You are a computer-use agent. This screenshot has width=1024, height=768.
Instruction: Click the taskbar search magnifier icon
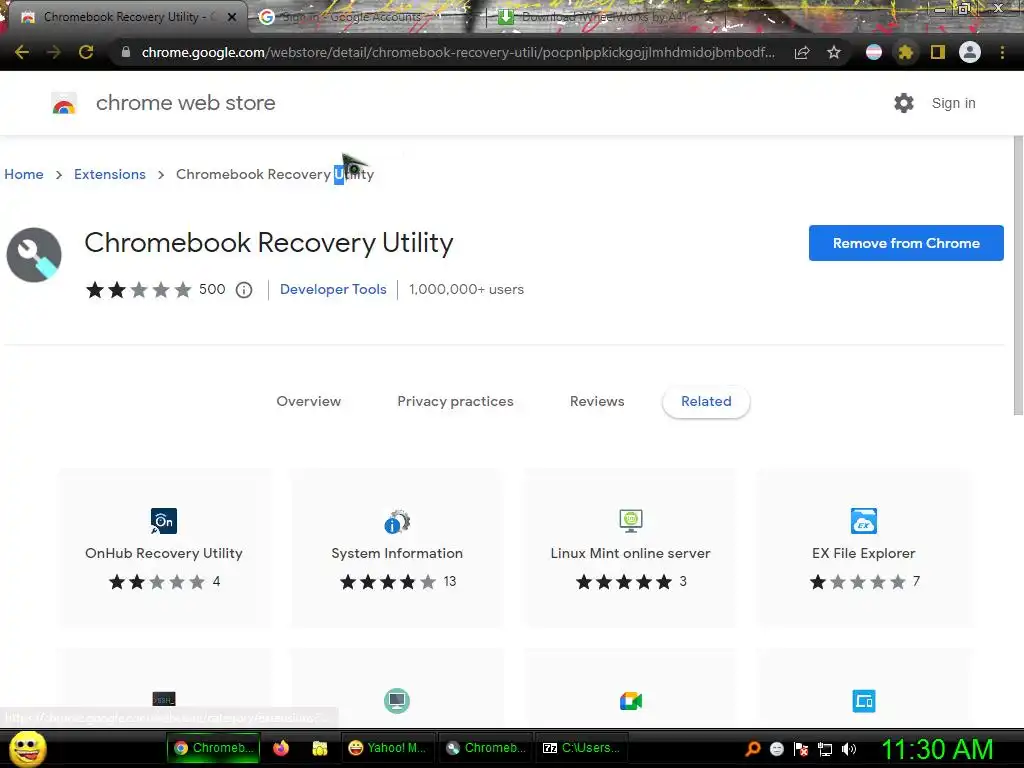[x=753, y=749]
